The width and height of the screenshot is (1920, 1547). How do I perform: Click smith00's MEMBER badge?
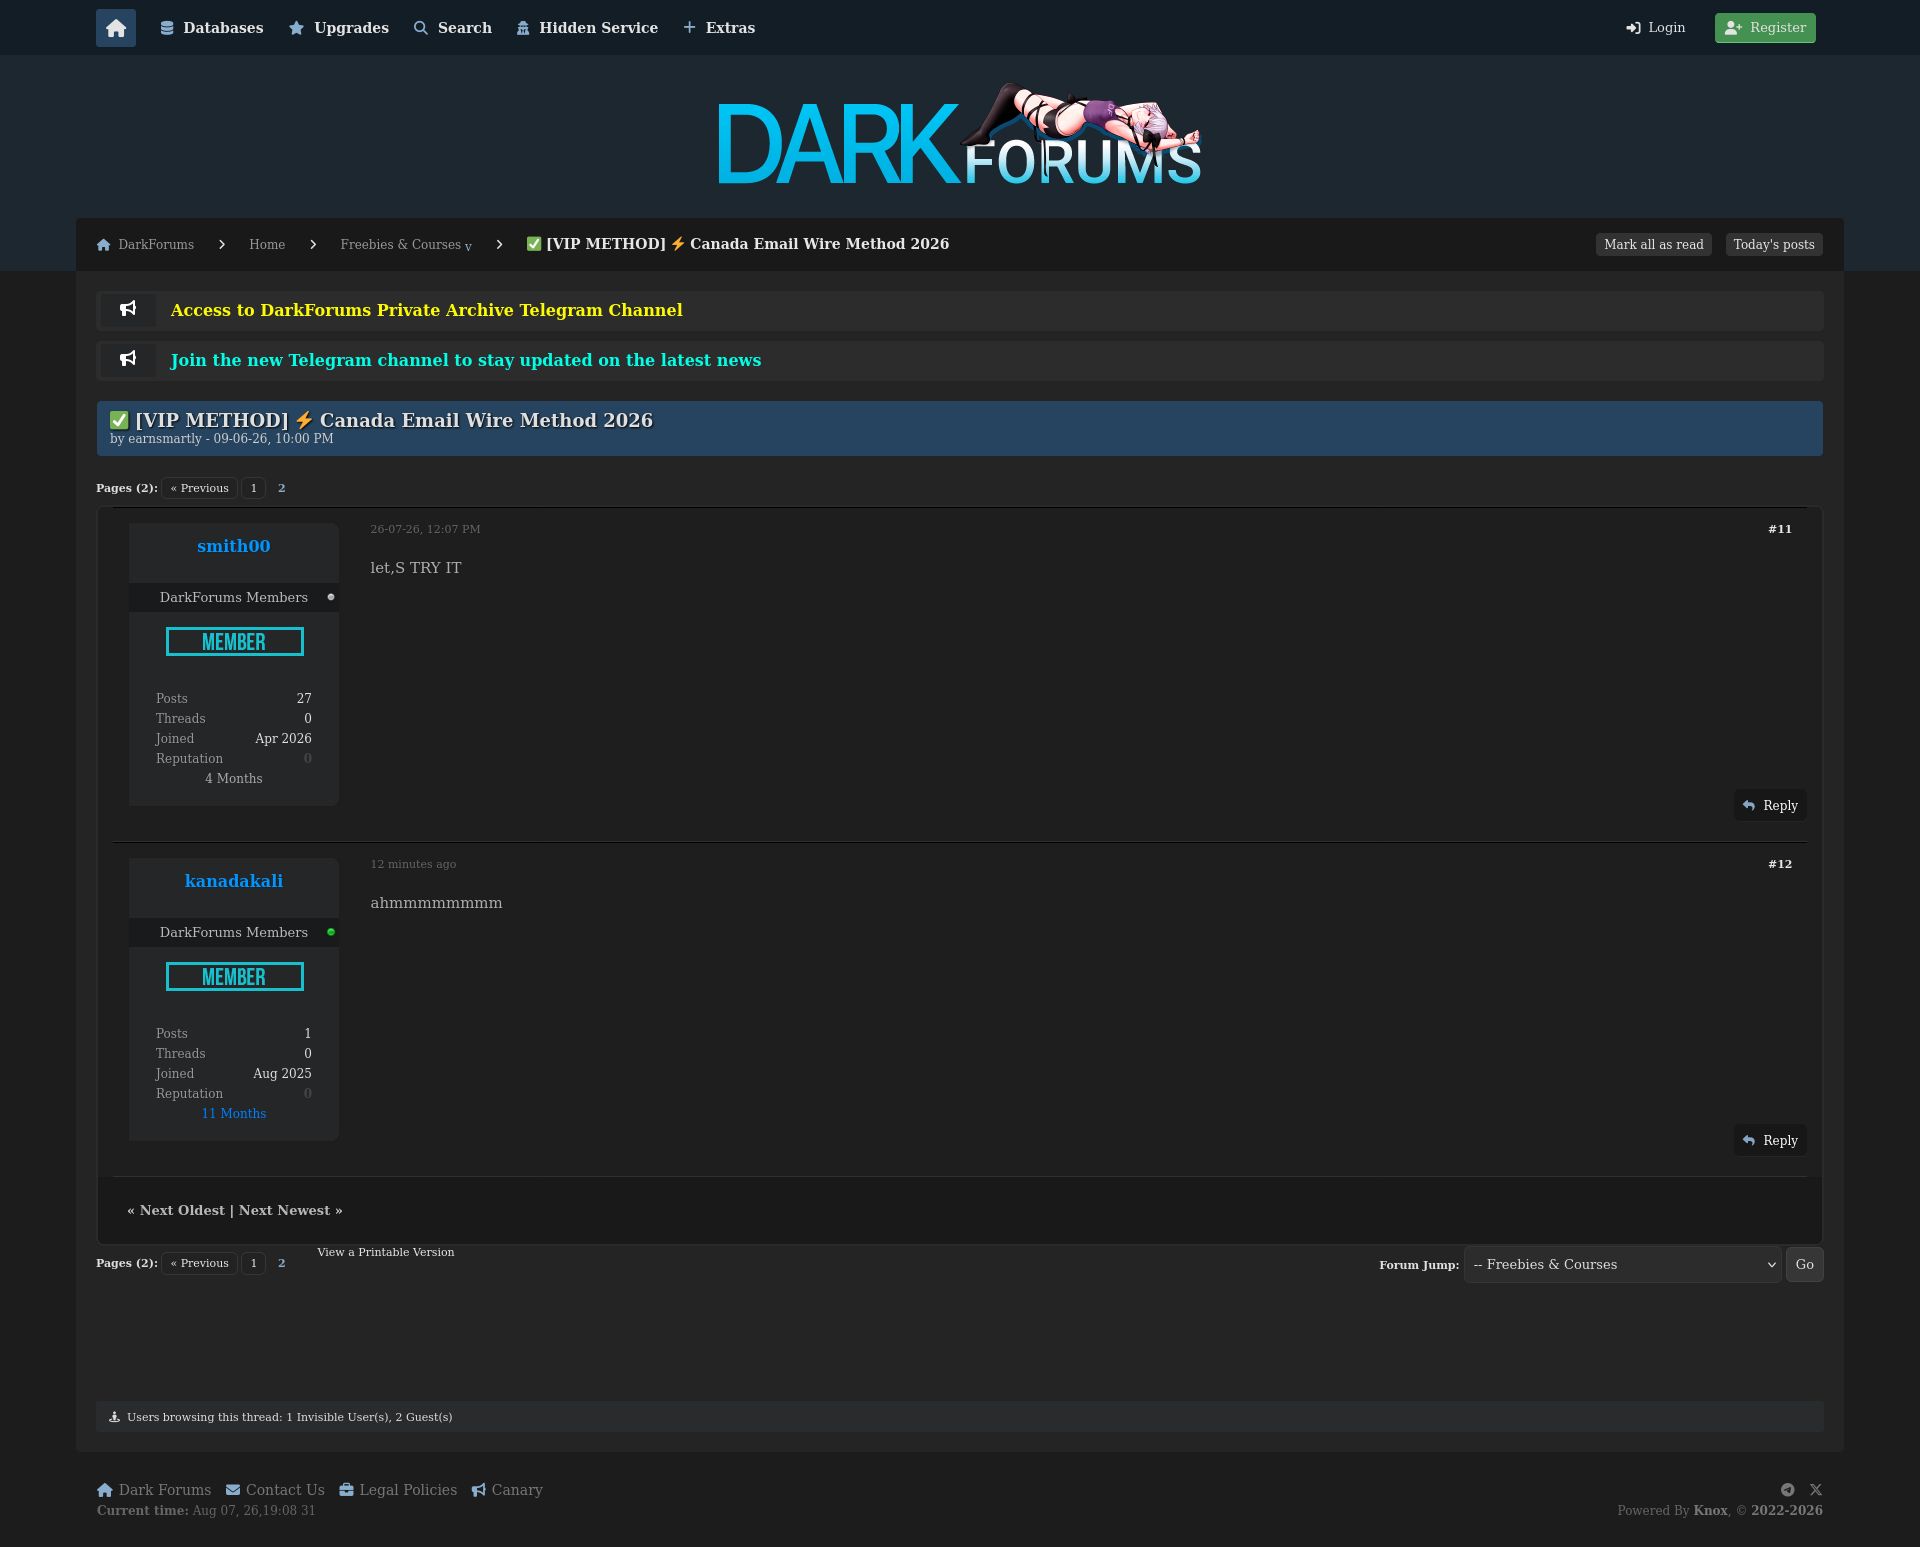(235, 642)
